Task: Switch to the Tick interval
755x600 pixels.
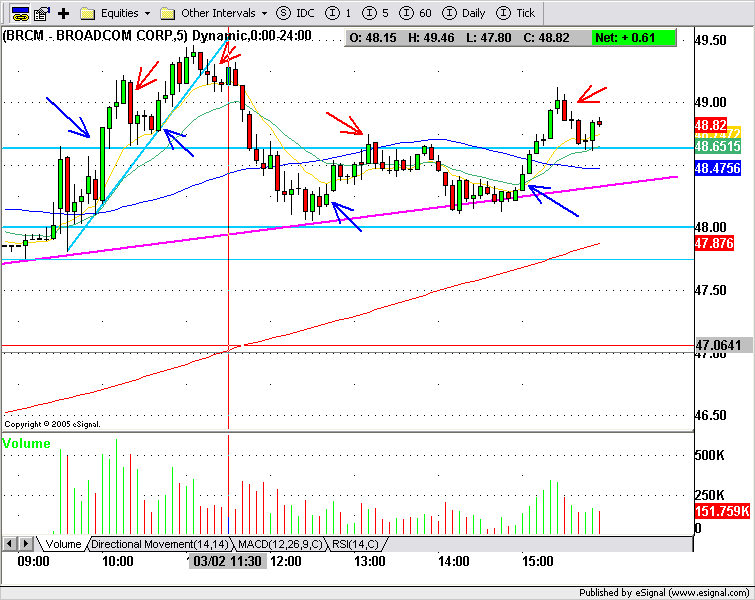Action: pyautogui.click(x=515, y=13)
